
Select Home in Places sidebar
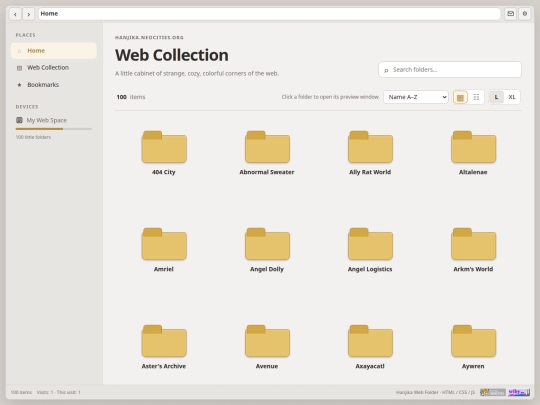(54, 51)
